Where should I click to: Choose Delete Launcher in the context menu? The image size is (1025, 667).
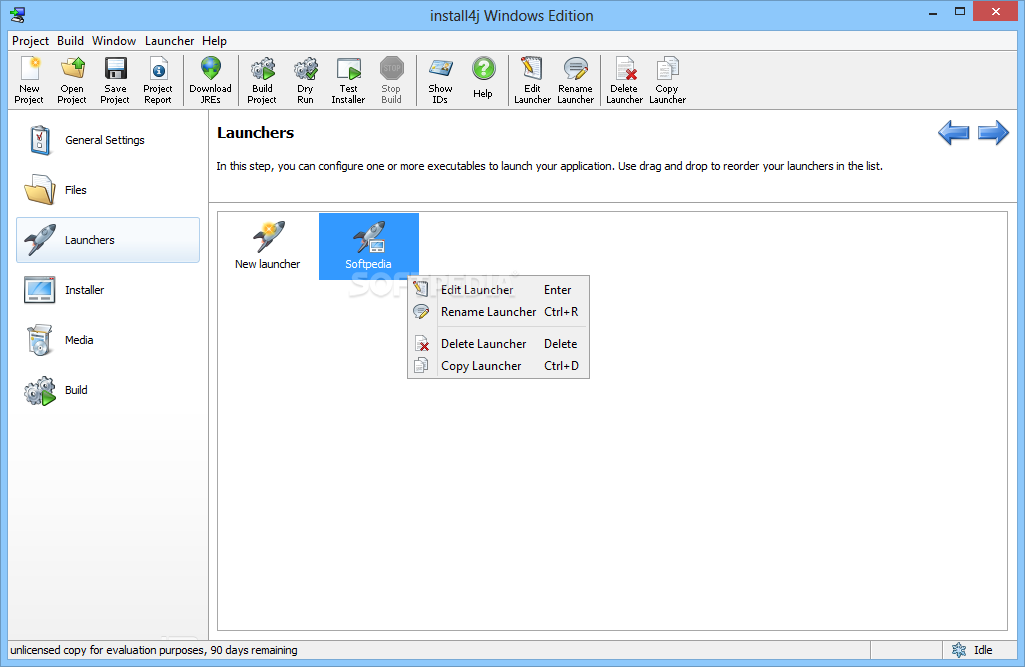click(x=498, y=344)
